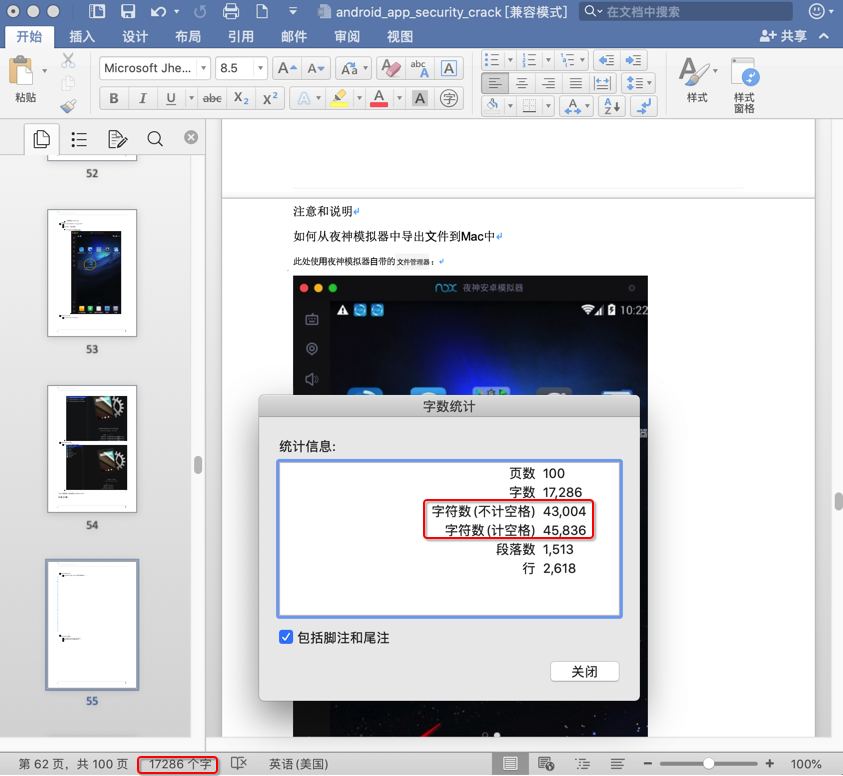The width and height of the screenshot is (843, 776).
Task: Toggle Bold formatting
Action: (x=113, y=98)
